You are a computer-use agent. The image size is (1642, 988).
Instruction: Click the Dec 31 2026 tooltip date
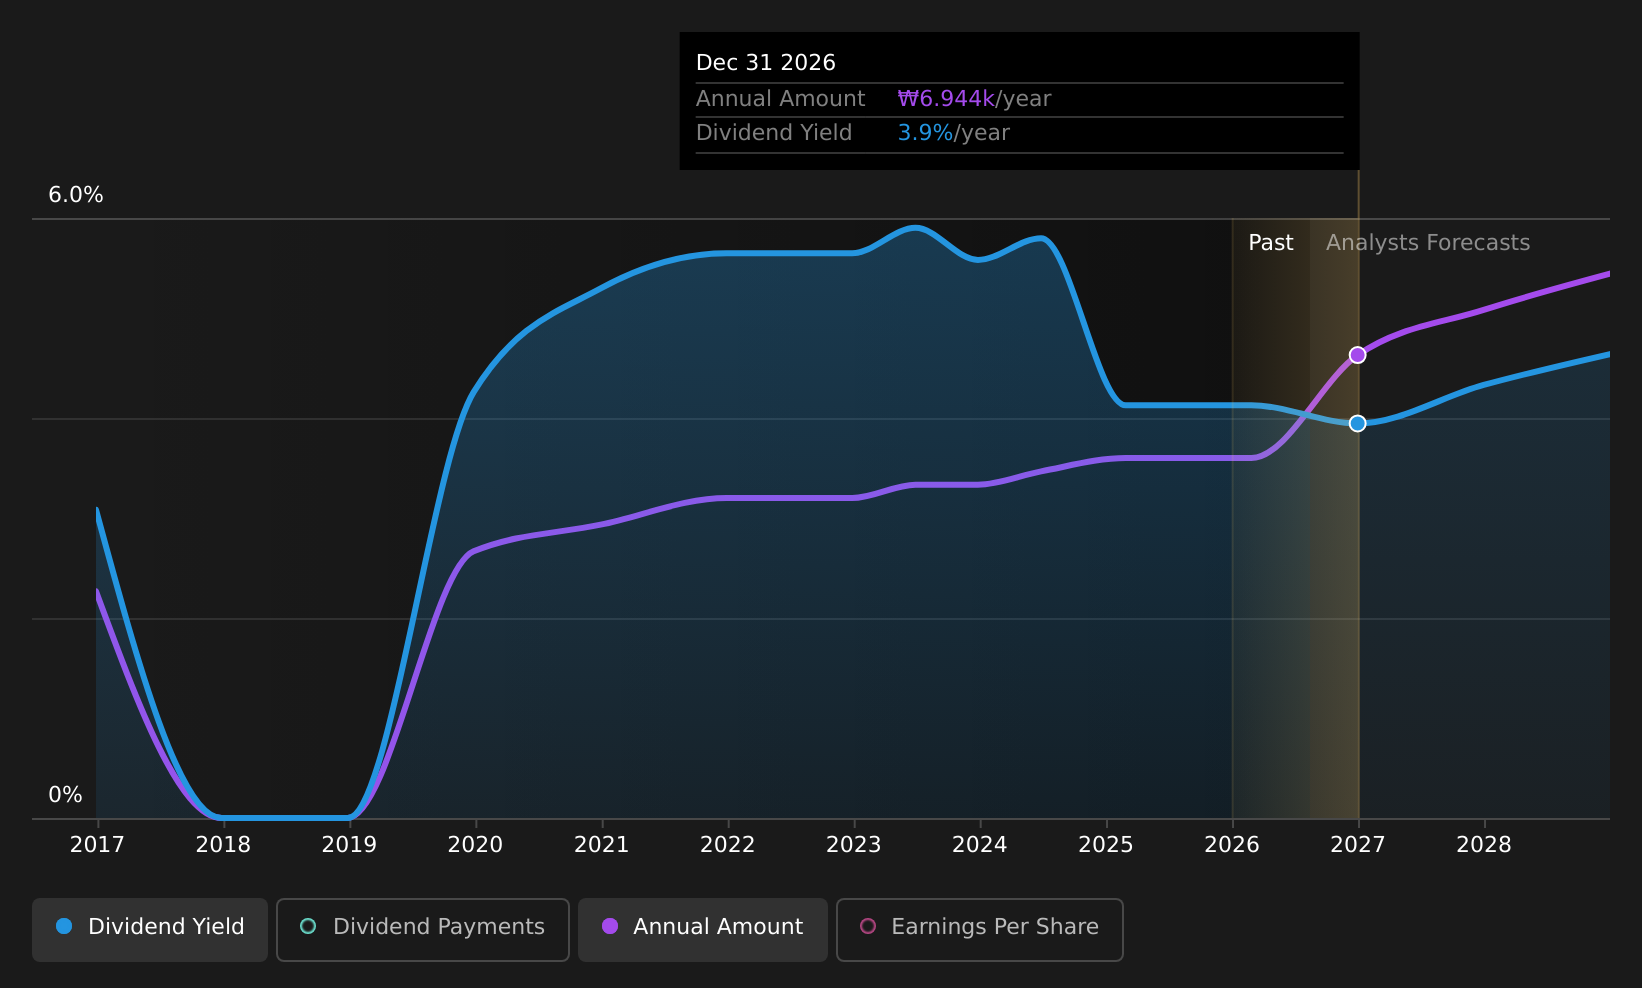[765, 63]
